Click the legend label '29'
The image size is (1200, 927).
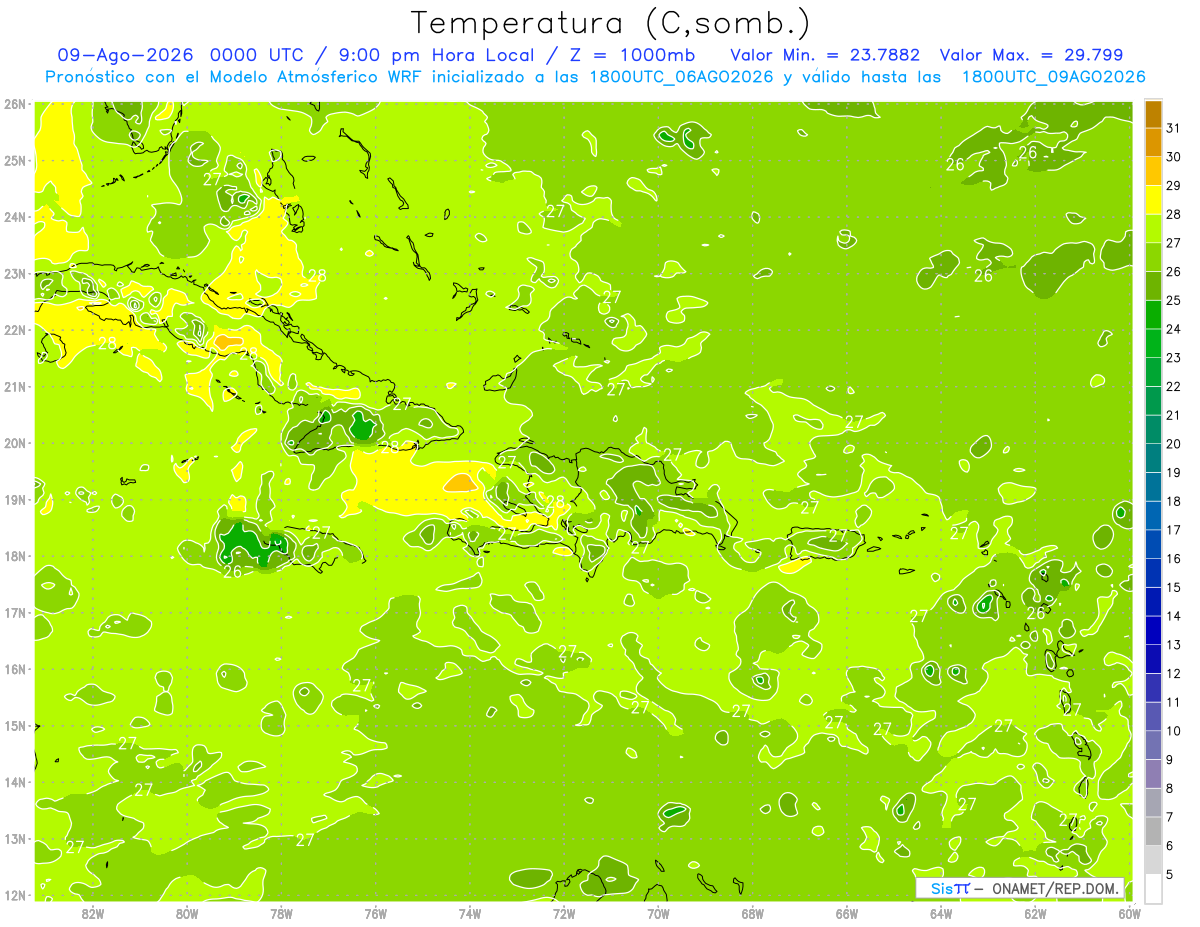[x=1174, y=186]
